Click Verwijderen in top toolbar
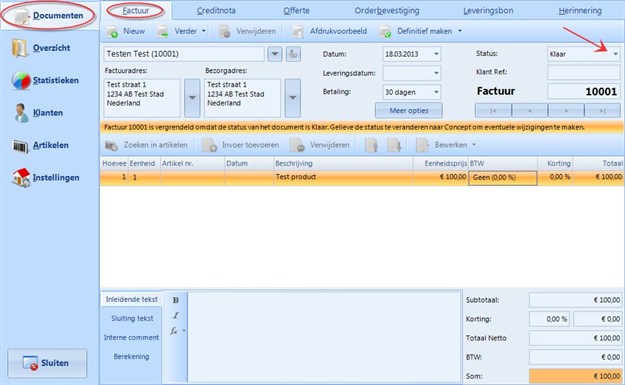625x385 pixels. click(x=247, y=31)
